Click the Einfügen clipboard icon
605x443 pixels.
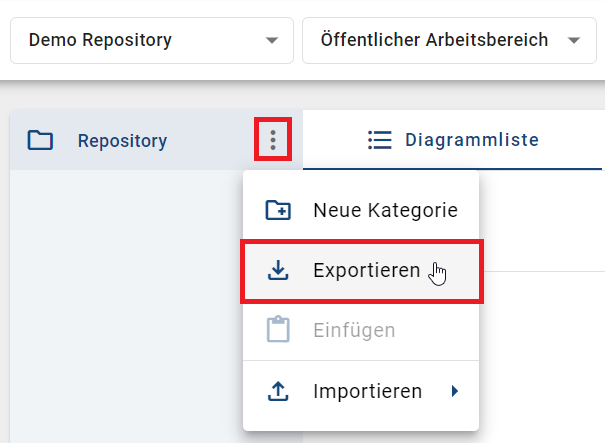[278, 330]
